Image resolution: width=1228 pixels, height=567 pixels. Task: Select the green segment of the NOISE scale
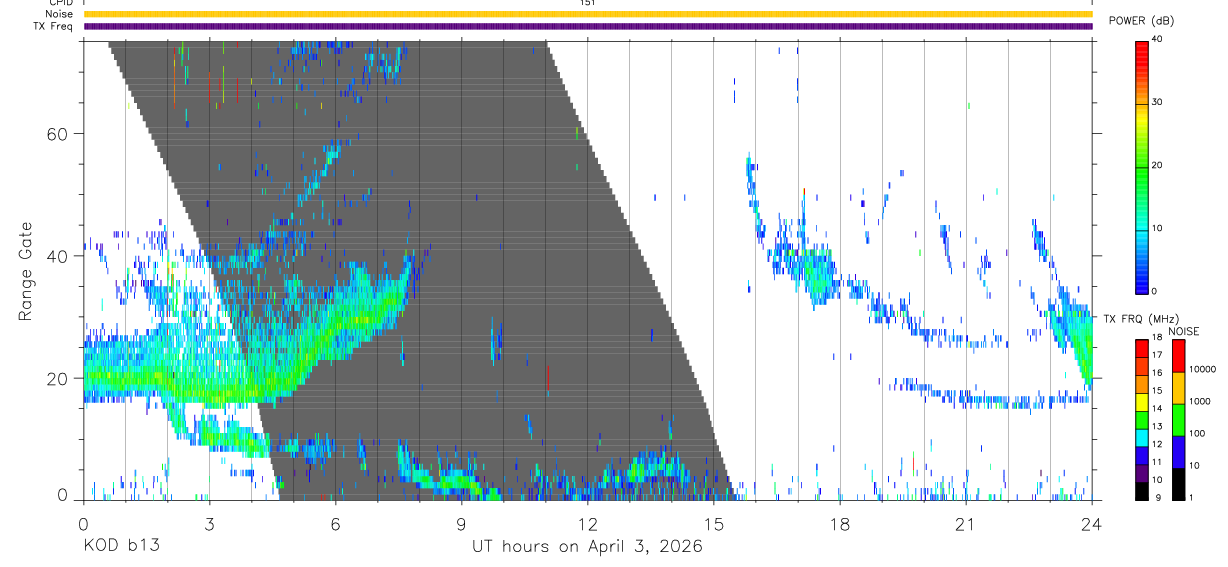click(1178, 420)
